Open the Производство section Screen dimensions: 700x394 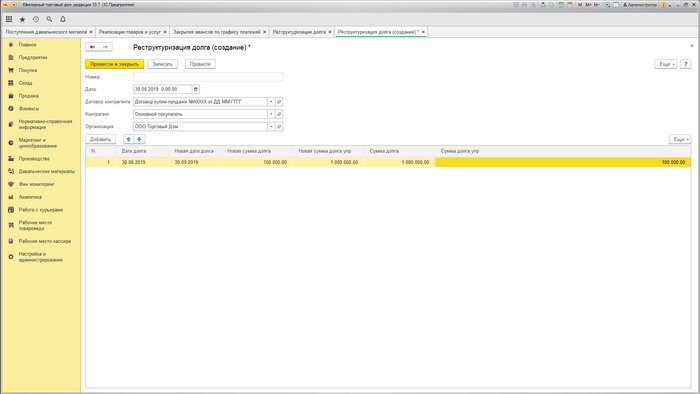34,159
